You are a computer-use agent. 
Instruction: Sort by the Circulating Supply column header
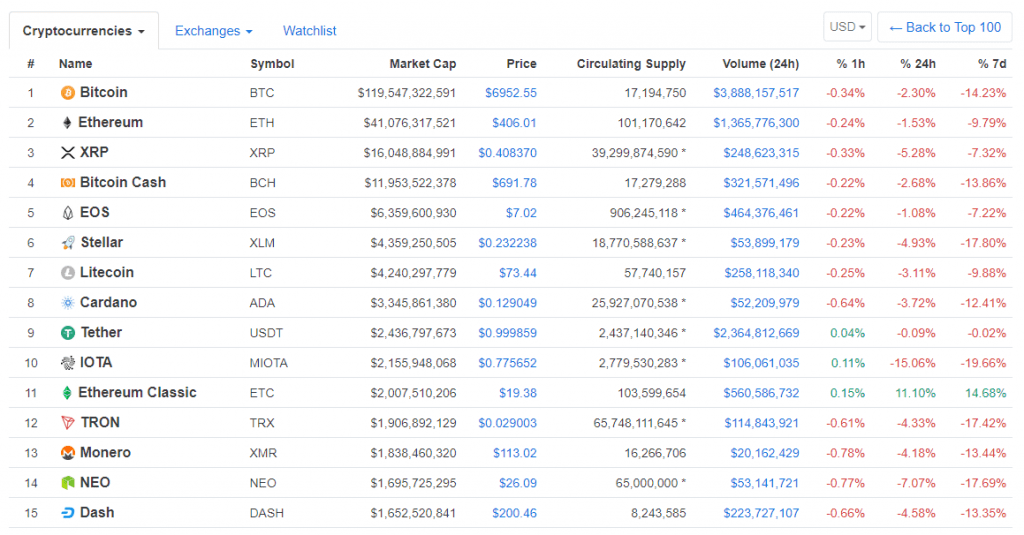(631, 64)
